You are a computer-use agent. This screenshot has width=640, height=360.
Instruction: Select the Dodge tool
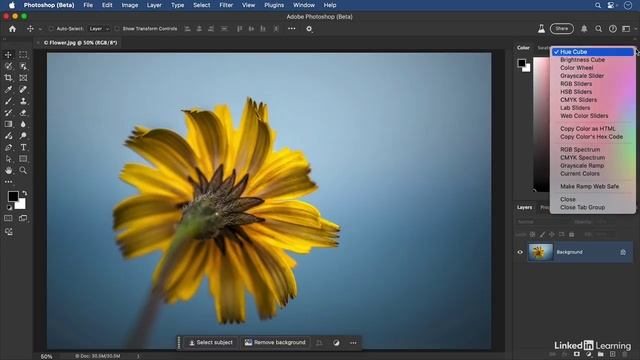pos(23,136)
